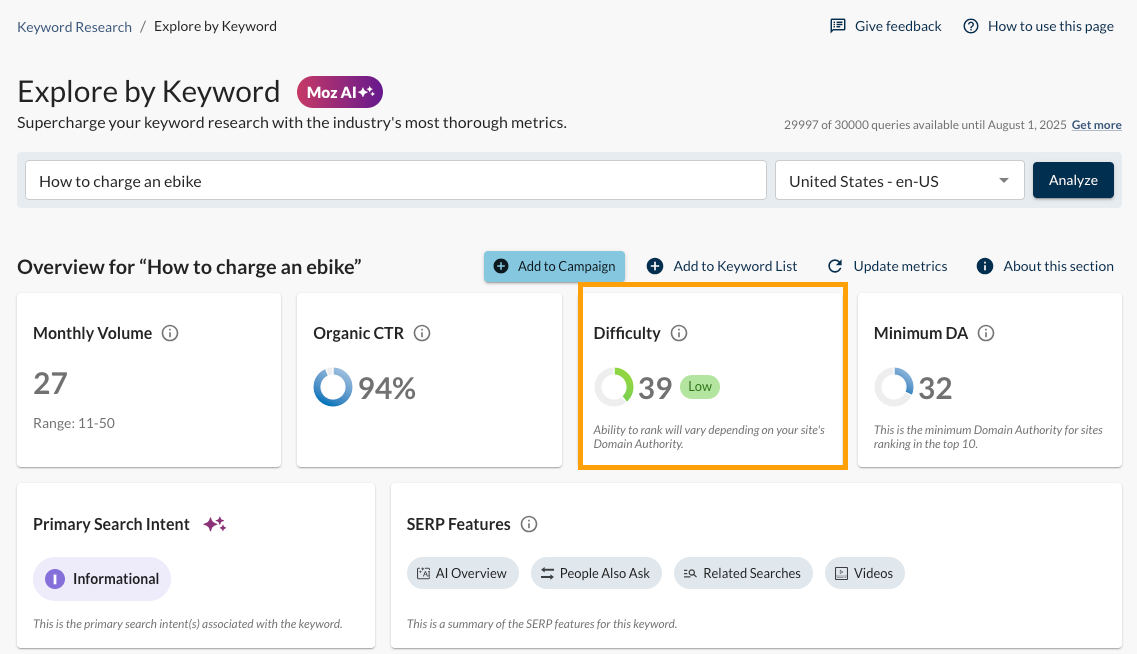Open the About this section info icon

[x=984, y=265]
